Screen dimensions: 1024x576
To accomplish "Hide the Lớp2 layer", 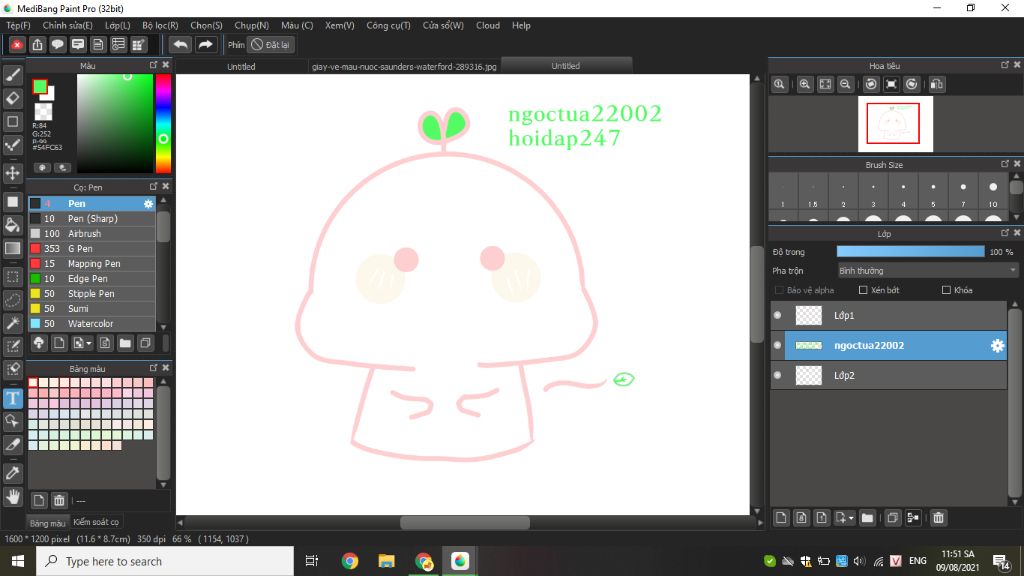I will point(777,376).
